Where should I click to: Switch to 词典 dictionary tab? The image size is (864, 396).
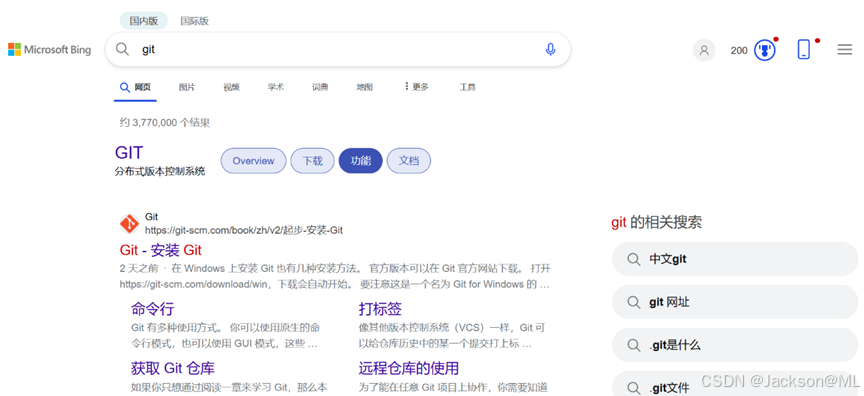point(320,87)
